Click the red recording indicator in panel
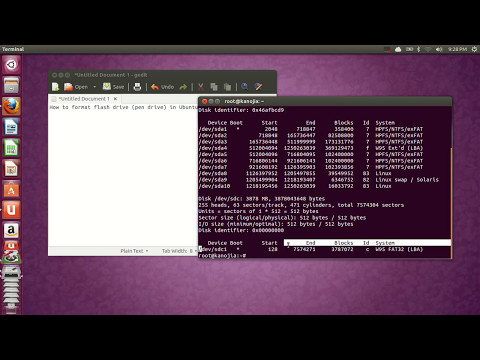The image size is (480, 360). point(387,49)
